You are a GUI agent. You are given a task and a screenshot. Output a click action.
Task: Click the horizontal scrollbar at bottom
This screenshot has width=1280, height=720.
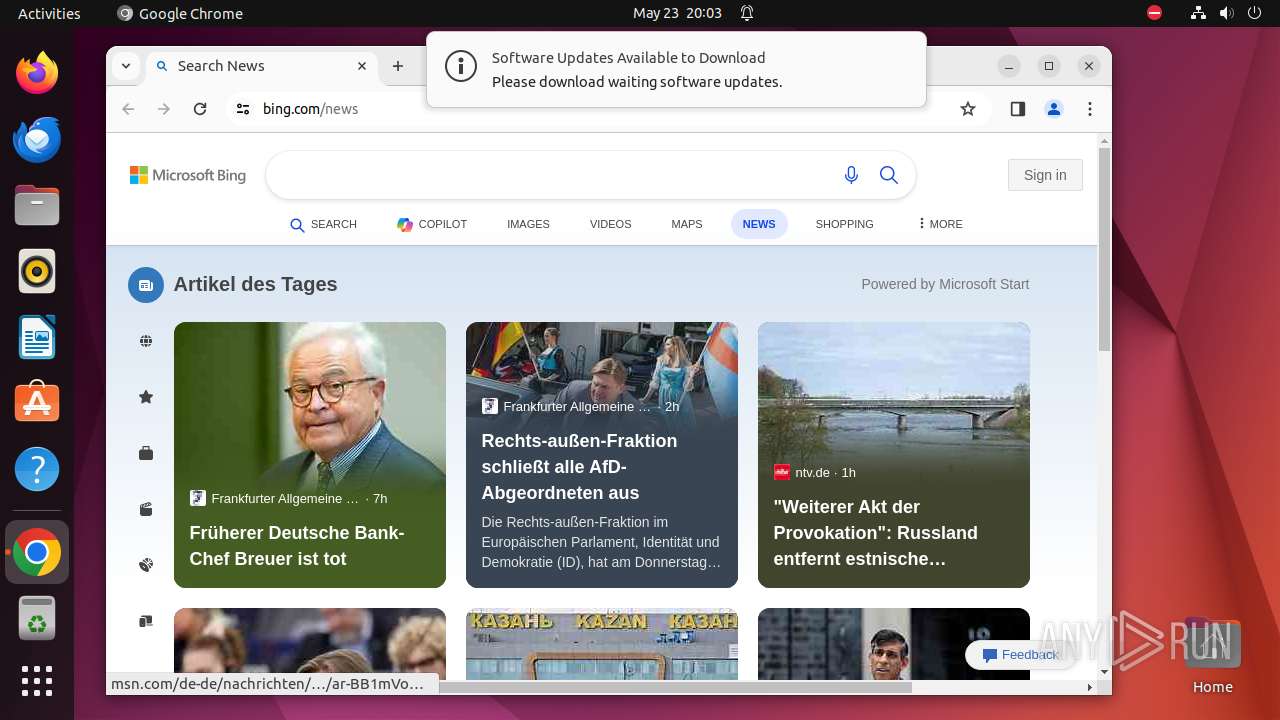tap(675, 687)
